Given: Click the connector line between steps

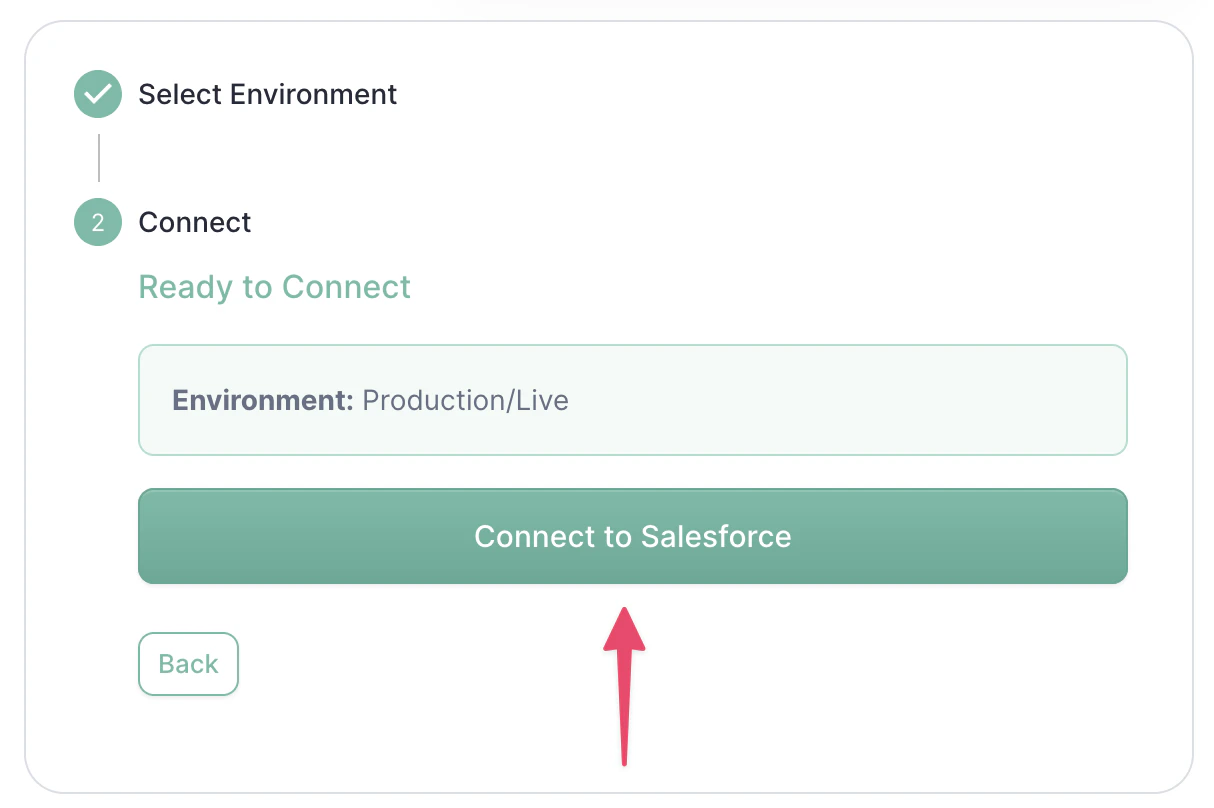Looking at the screenshot, I should pyautogui.click(x=99, y=158).
